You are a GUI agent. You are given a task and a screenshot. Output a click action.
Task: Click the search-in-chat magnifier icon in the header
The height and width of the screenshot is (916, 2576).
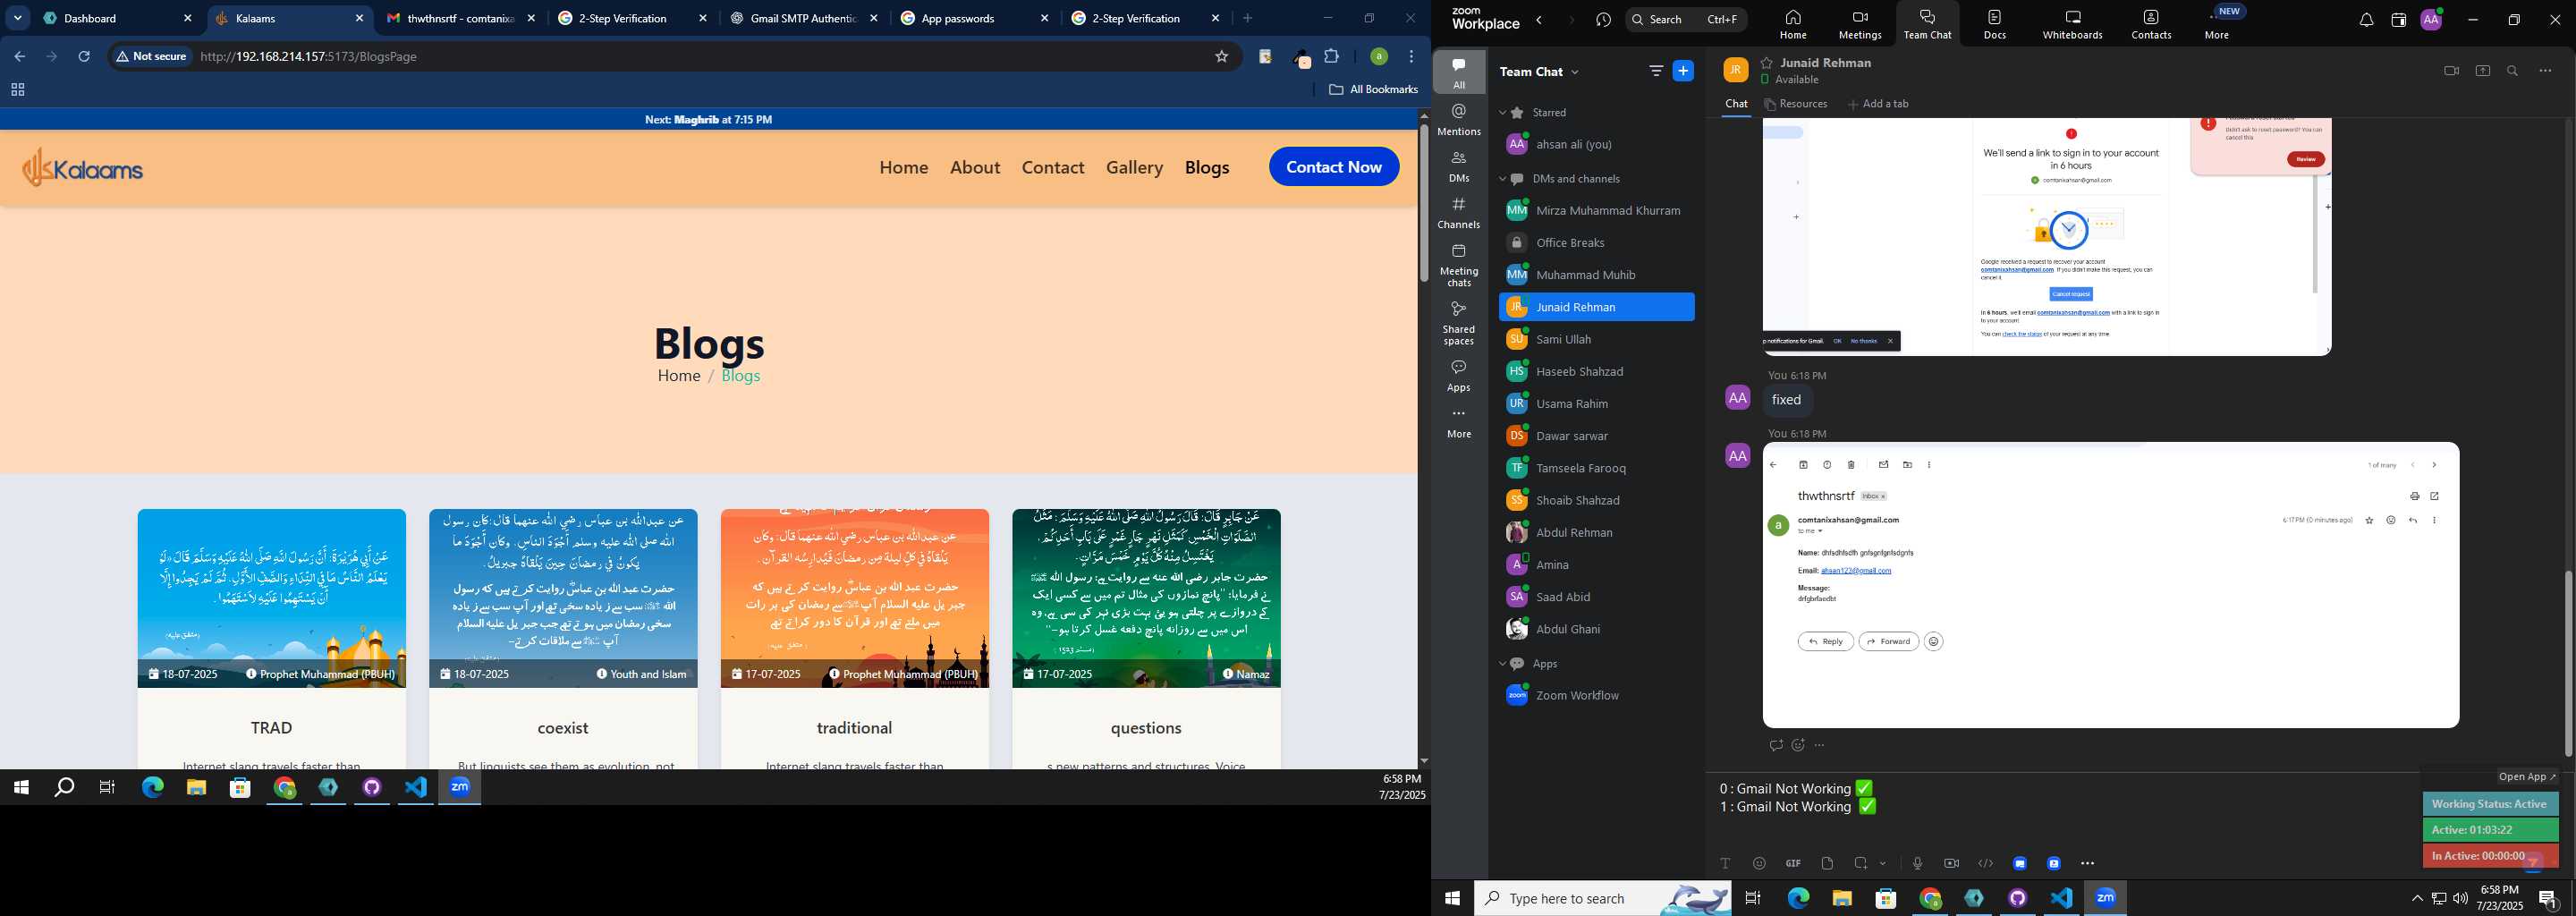2513,71
